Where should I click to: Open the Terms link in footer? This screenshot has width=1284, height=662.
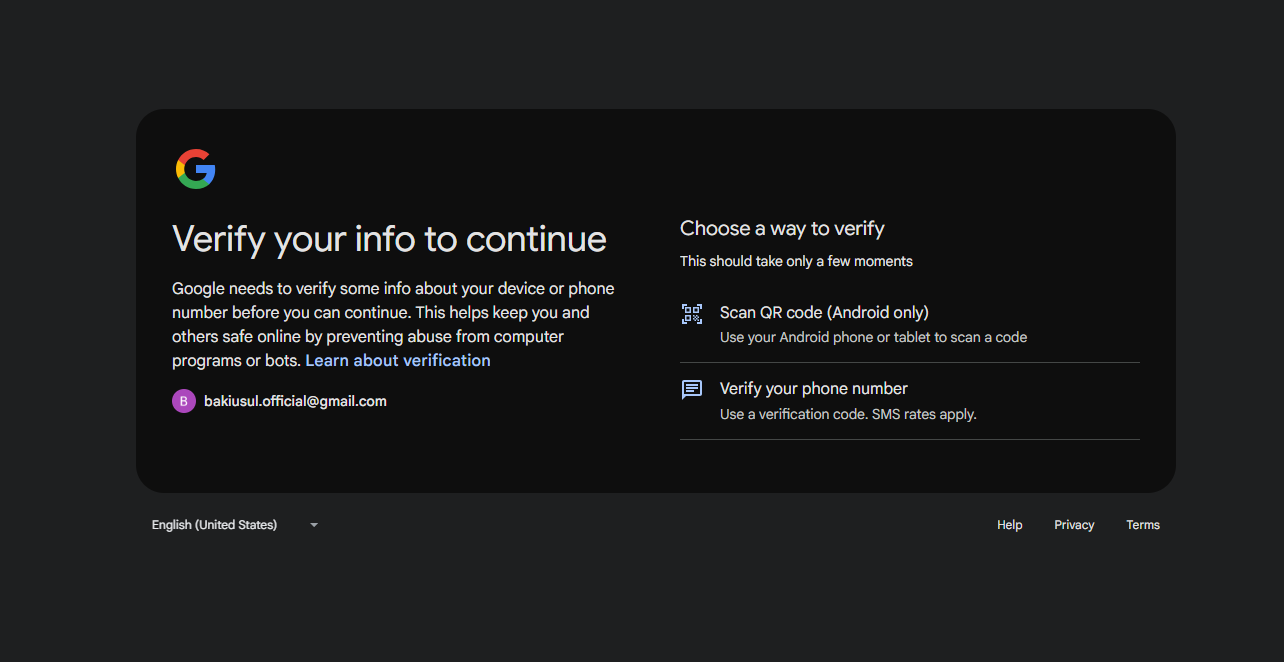[x=1143, y=525]
